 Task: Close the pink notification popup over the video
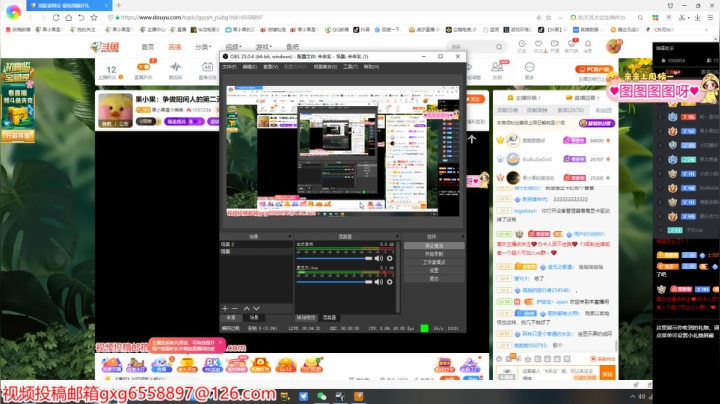click(220, 342)
